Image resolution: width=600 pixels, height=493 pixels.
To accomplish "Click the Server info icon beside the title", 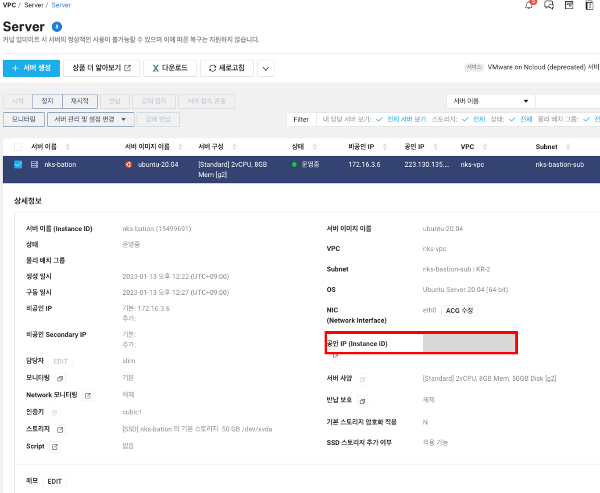I will click(57, 27).
